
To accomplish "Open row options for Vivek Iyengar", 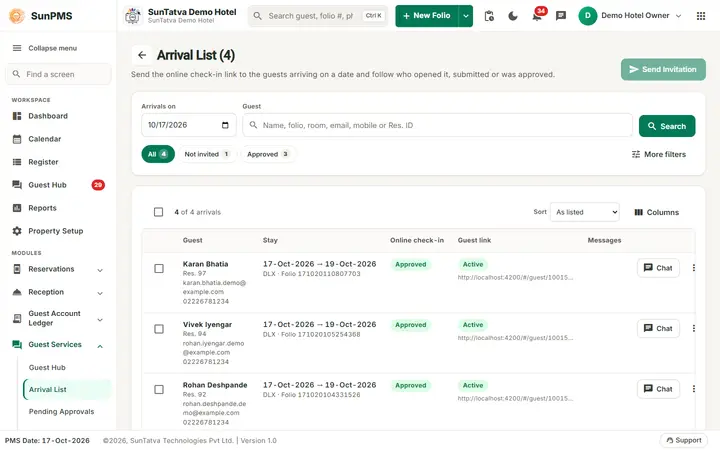I will [x=693, y=328].
